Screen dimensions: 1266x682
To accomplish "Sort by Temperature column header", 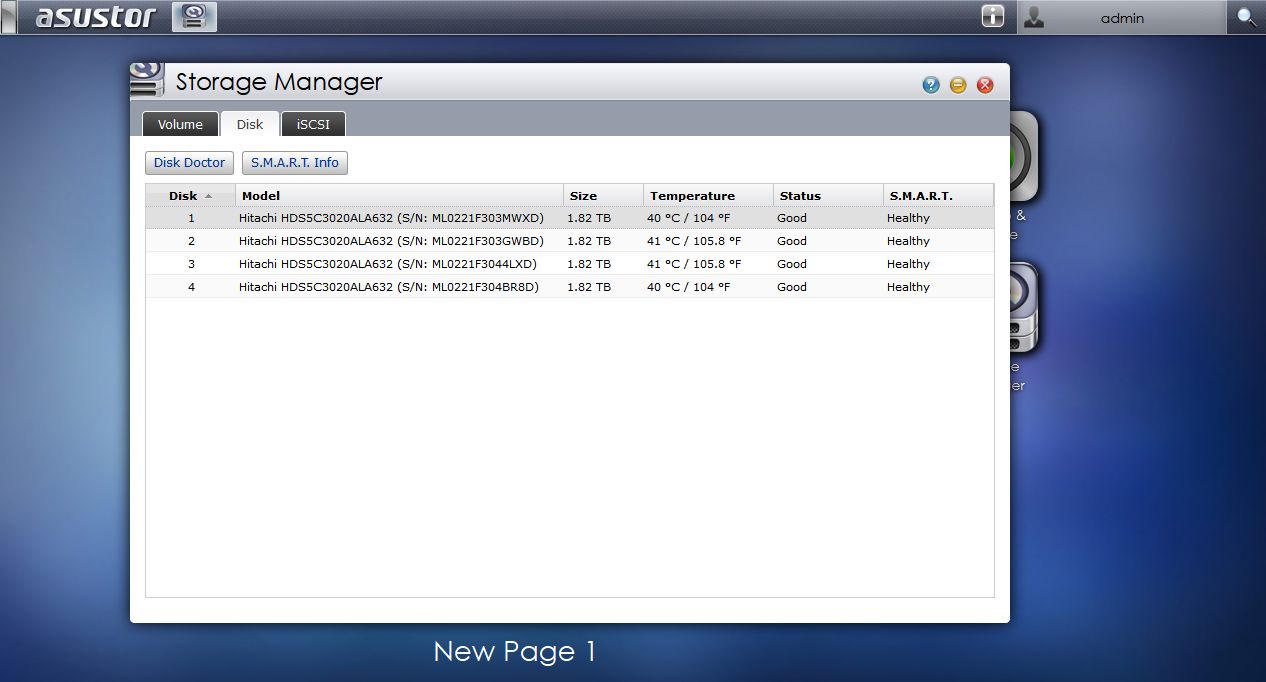I will 708,195.
